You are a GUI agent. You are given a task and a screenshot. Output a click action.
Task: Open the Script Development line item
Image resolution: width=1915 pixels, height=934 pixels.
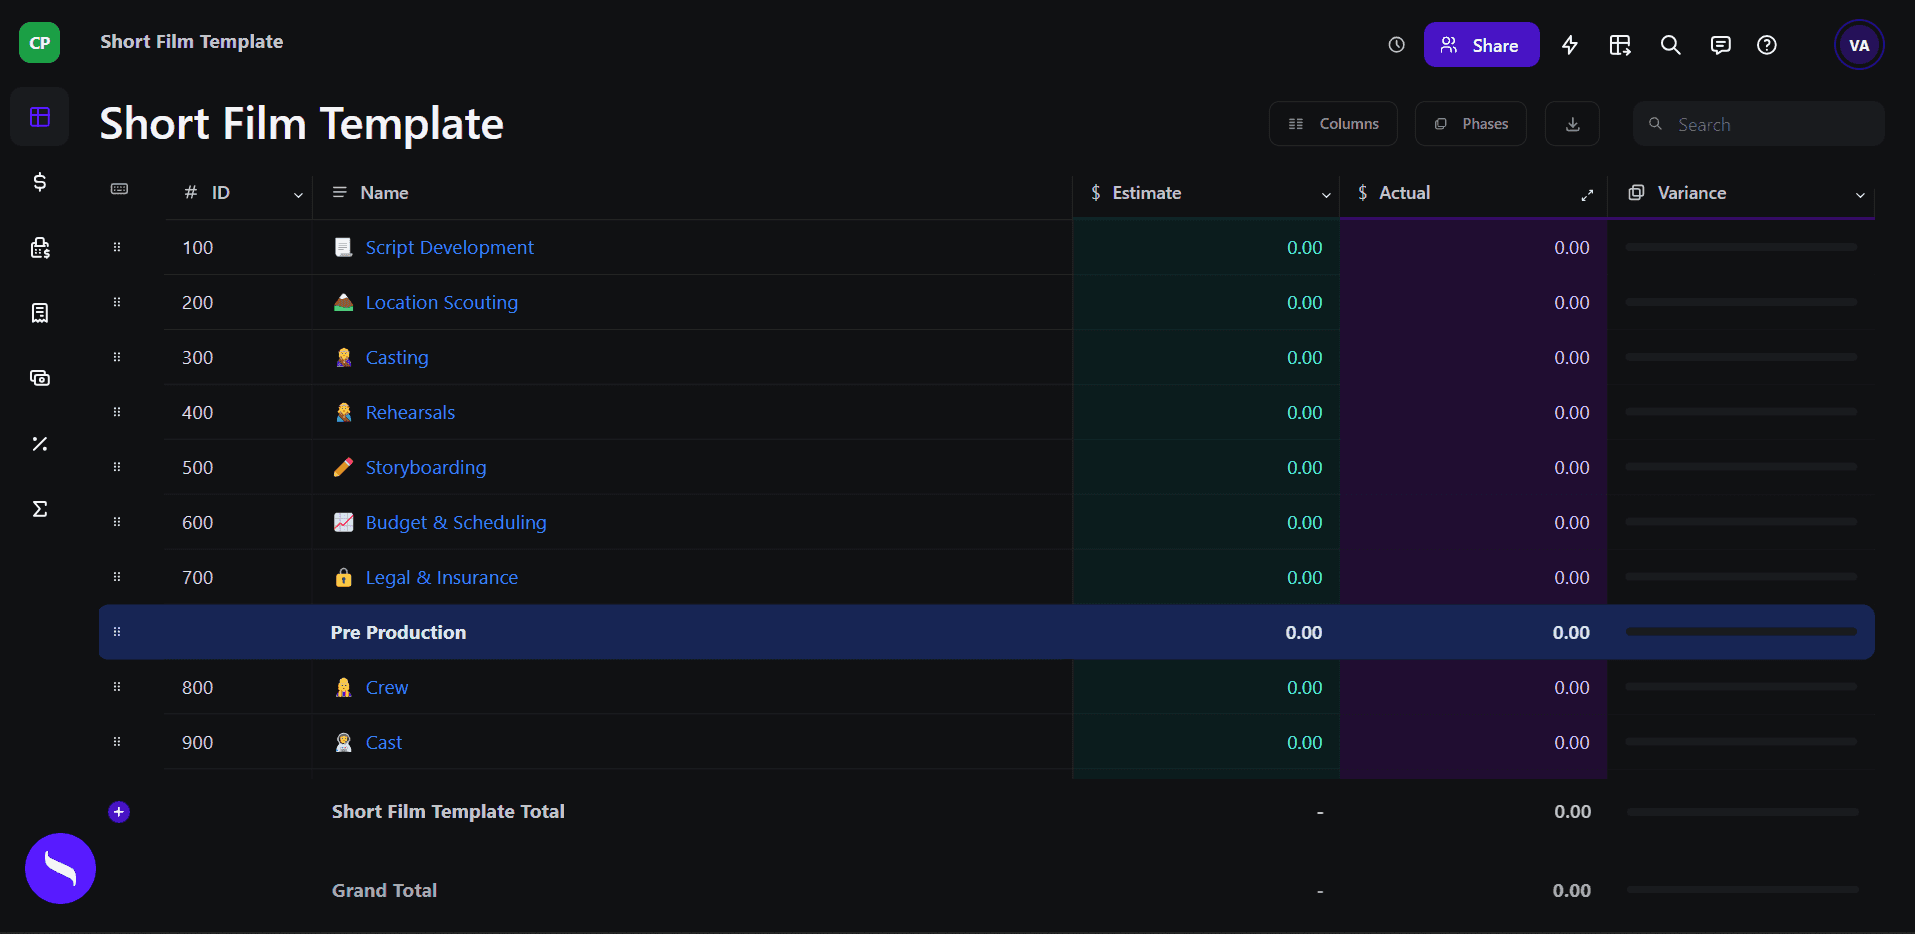pos(449,248)
